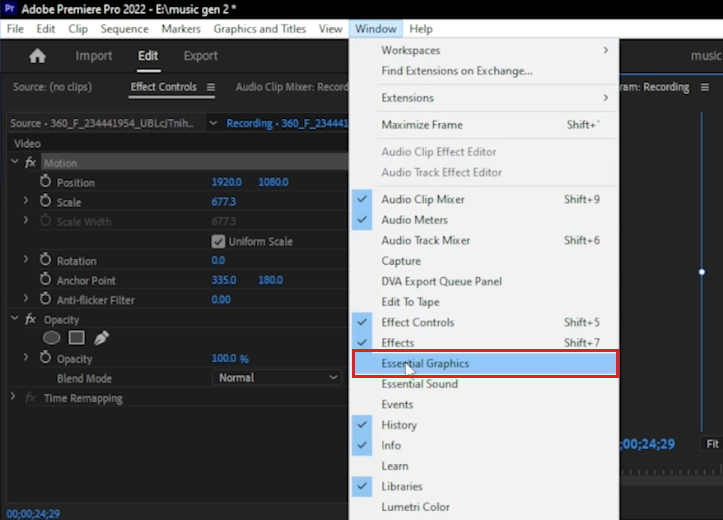
Task: Click Recording sequence clip link
Action: point(287,124)
